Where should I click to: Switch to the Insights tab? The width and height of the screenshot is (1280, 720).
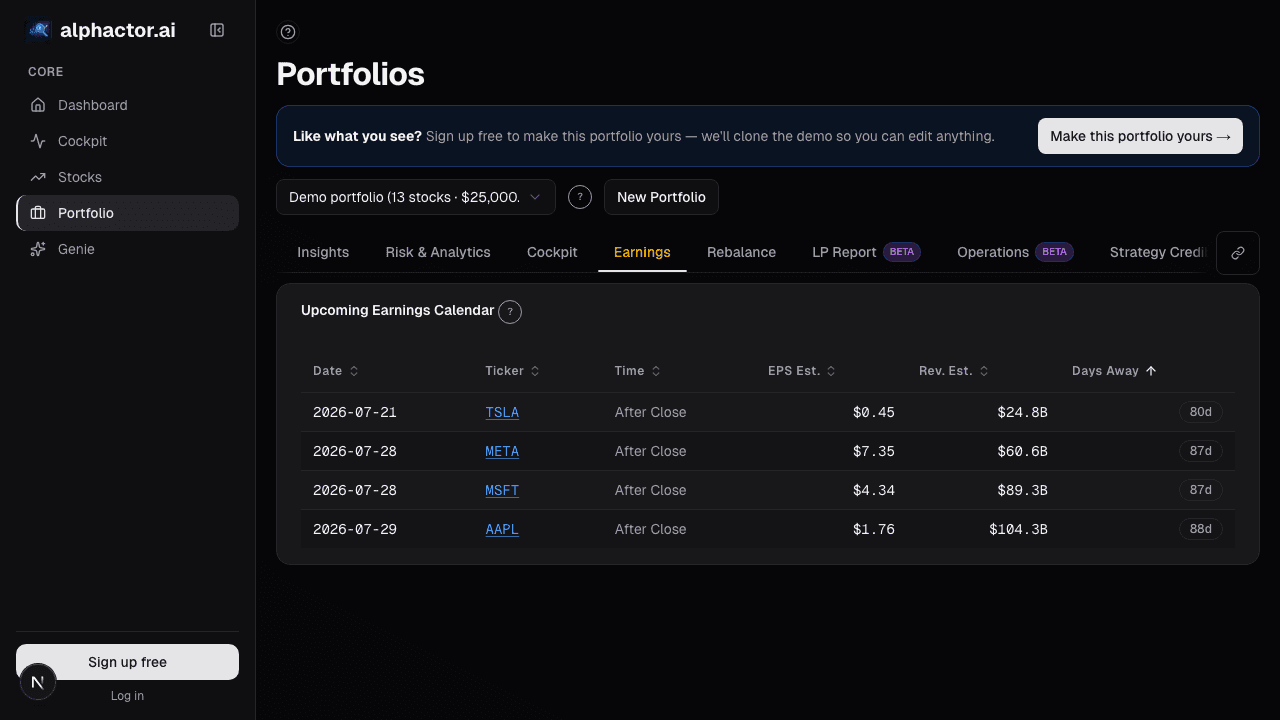[323, 252]
